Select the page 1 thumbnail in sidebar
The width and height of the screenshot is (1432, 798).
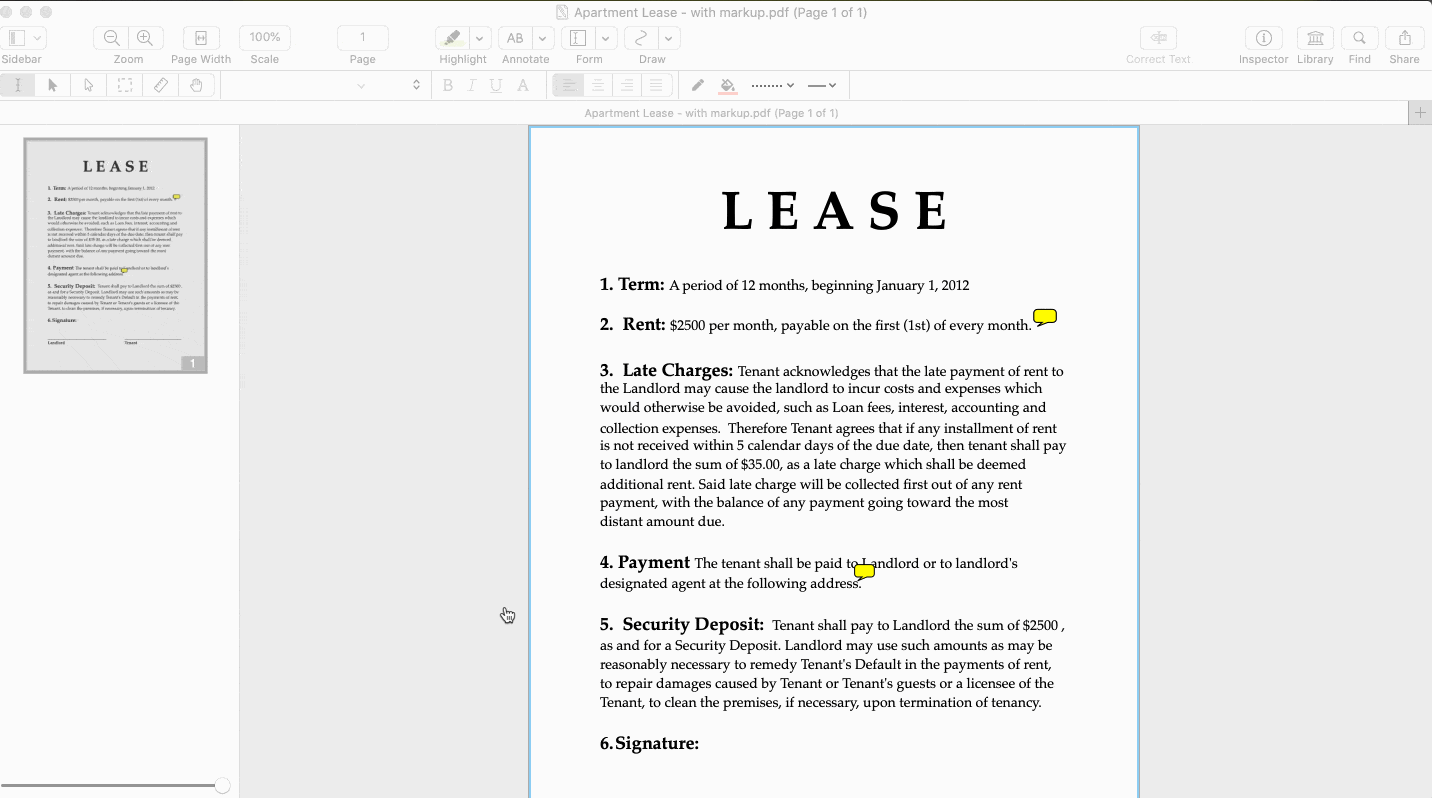pos(115,255)
